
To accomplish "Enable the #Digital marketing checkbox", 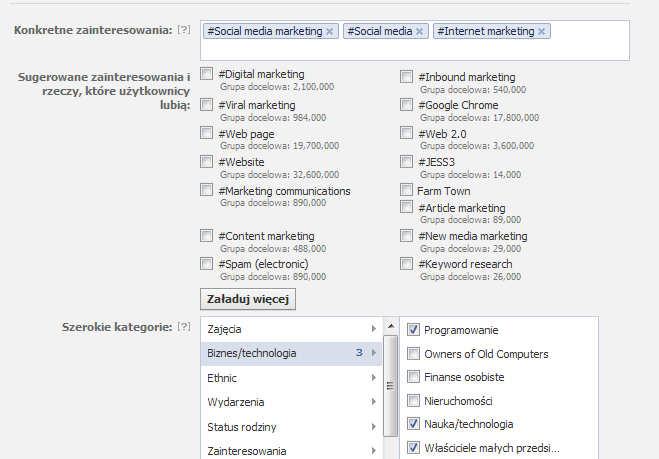I will point(206,75).
